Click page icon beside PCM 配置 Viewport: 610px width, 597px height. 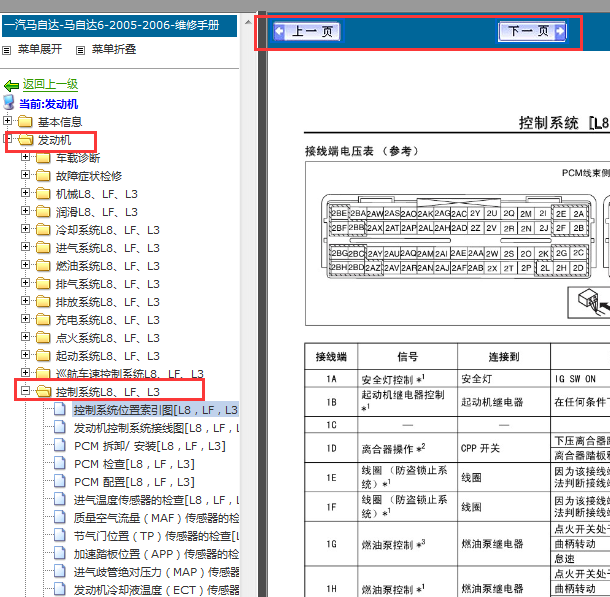pos(60,481)
